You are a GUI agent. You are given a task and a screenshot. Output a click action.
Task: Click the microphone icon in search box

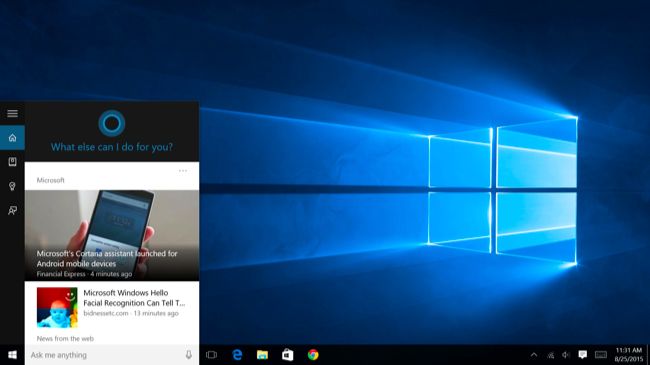(189, 355)
